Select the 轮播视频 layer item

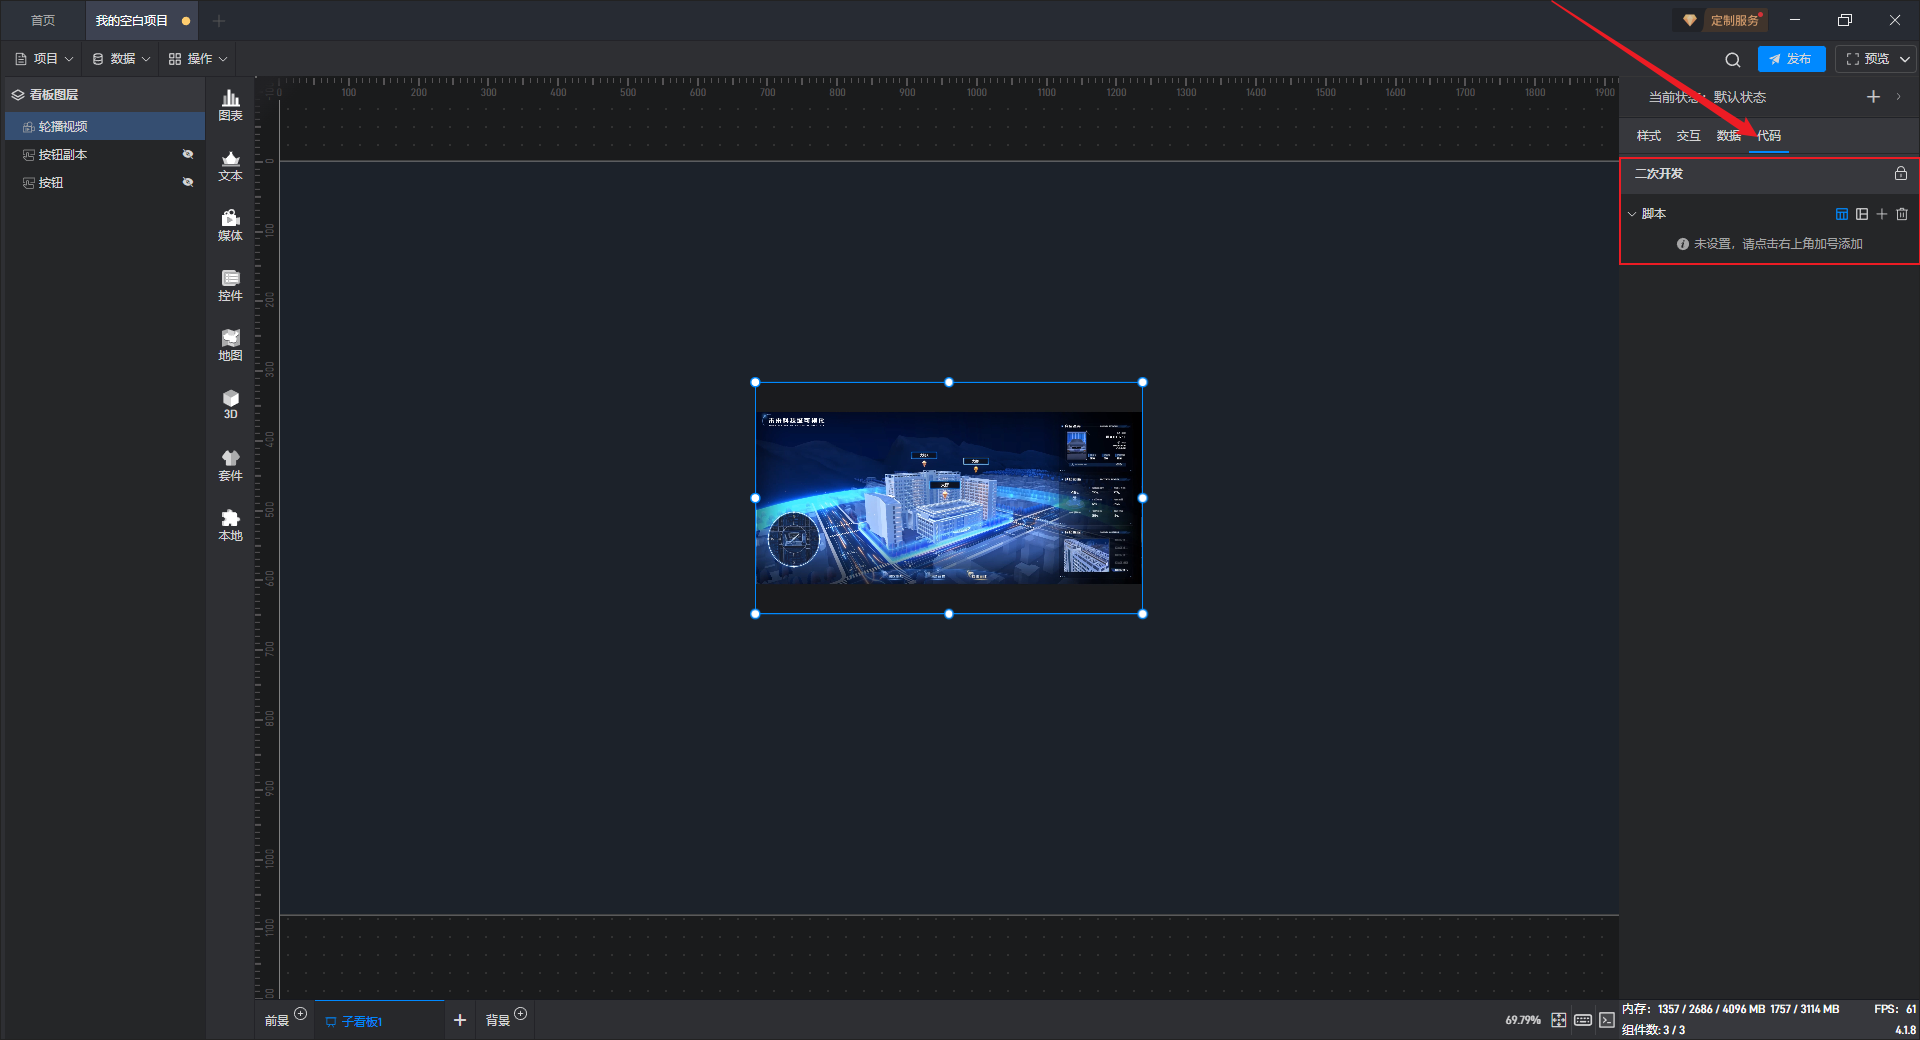(x=63, y=126)
